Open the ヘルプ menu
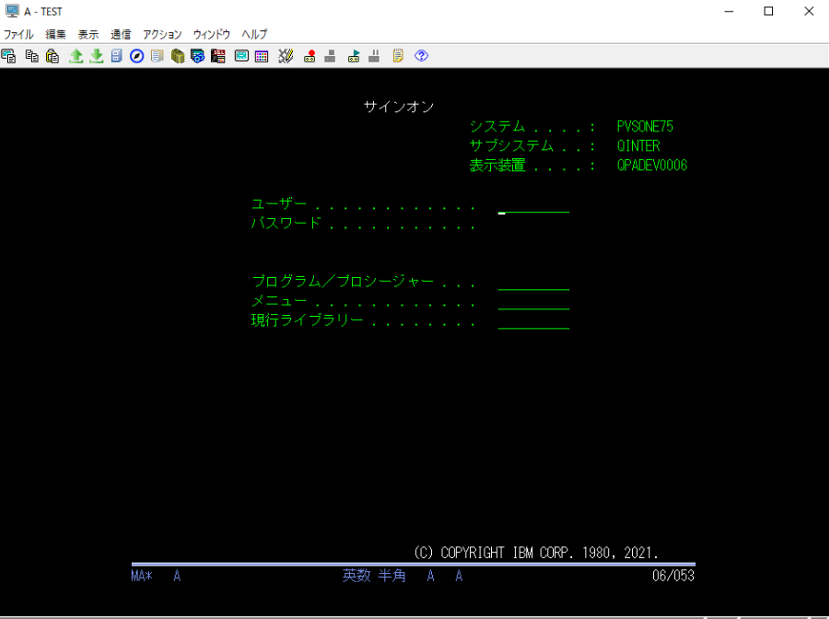 (254, 34)
